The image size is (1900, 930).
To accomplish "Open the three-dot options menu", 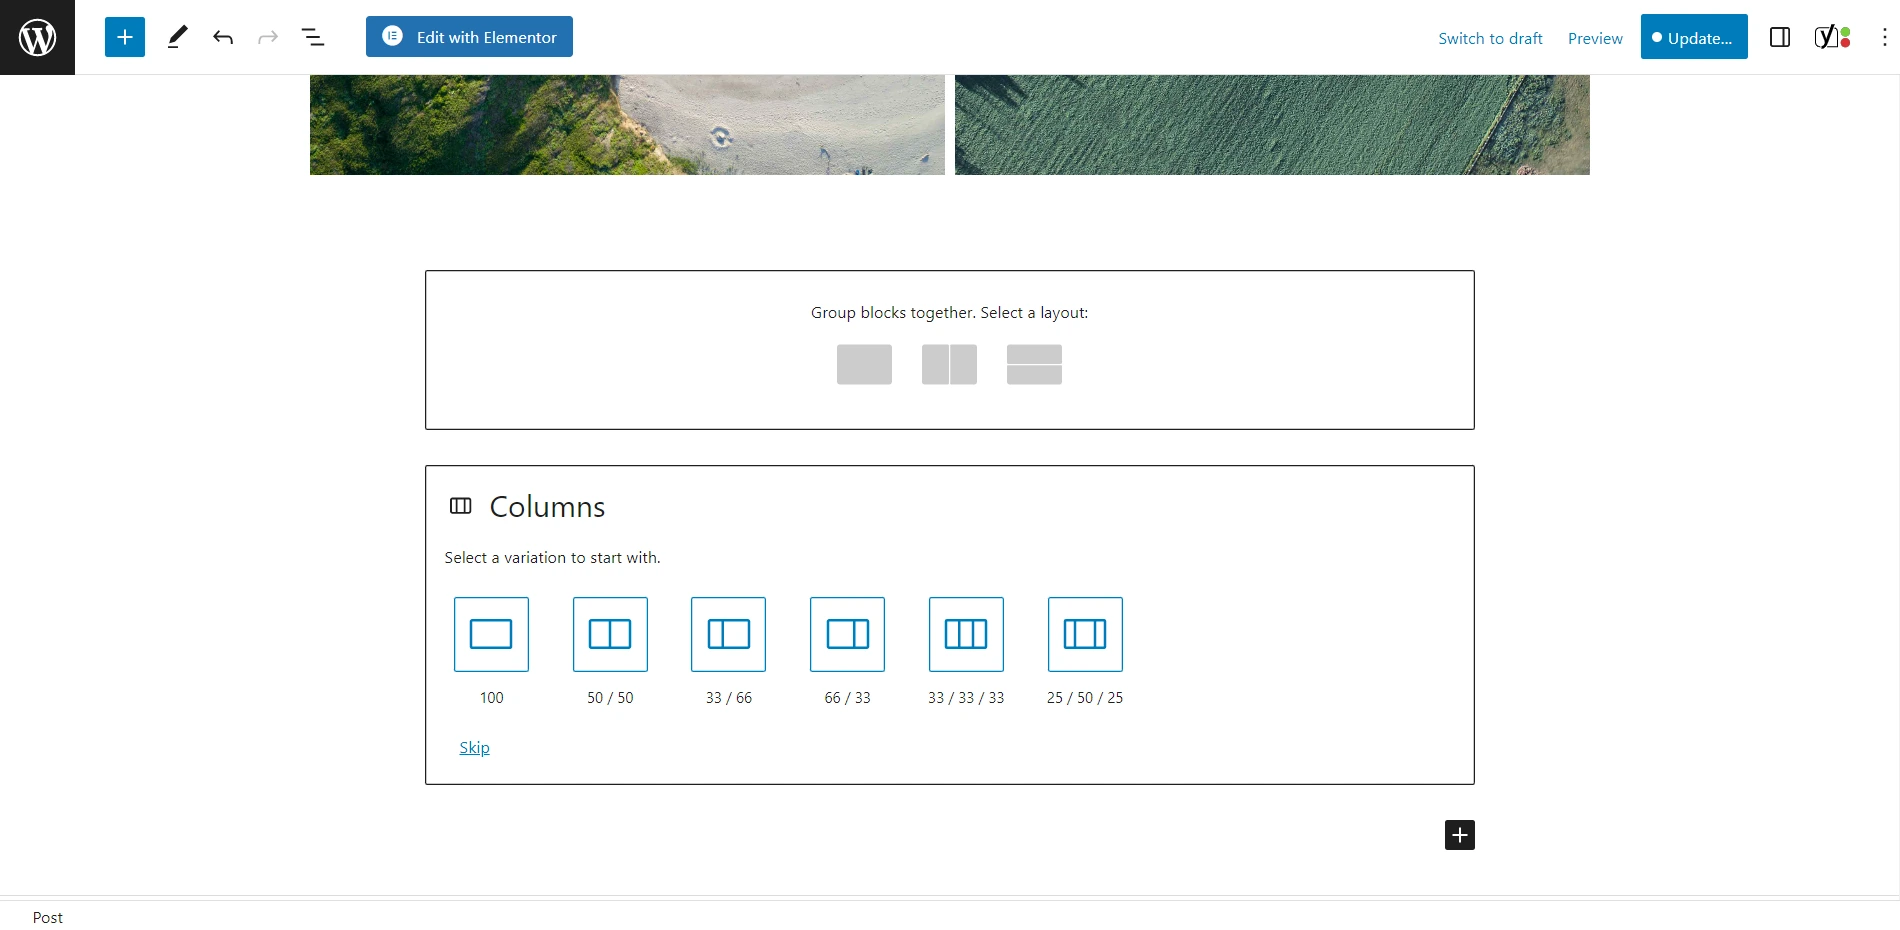I will [1884, 37].
